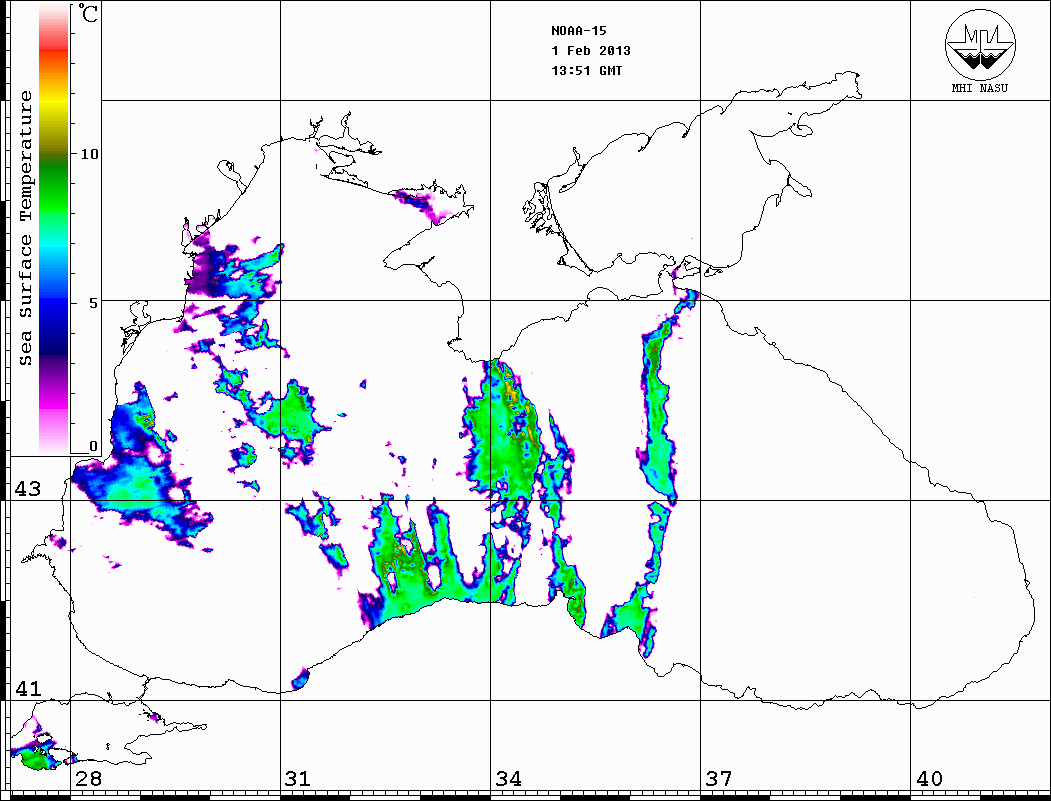1051x801 pixels.
Task: Click the longitude label '37'
Action: (x=719, y=778)
